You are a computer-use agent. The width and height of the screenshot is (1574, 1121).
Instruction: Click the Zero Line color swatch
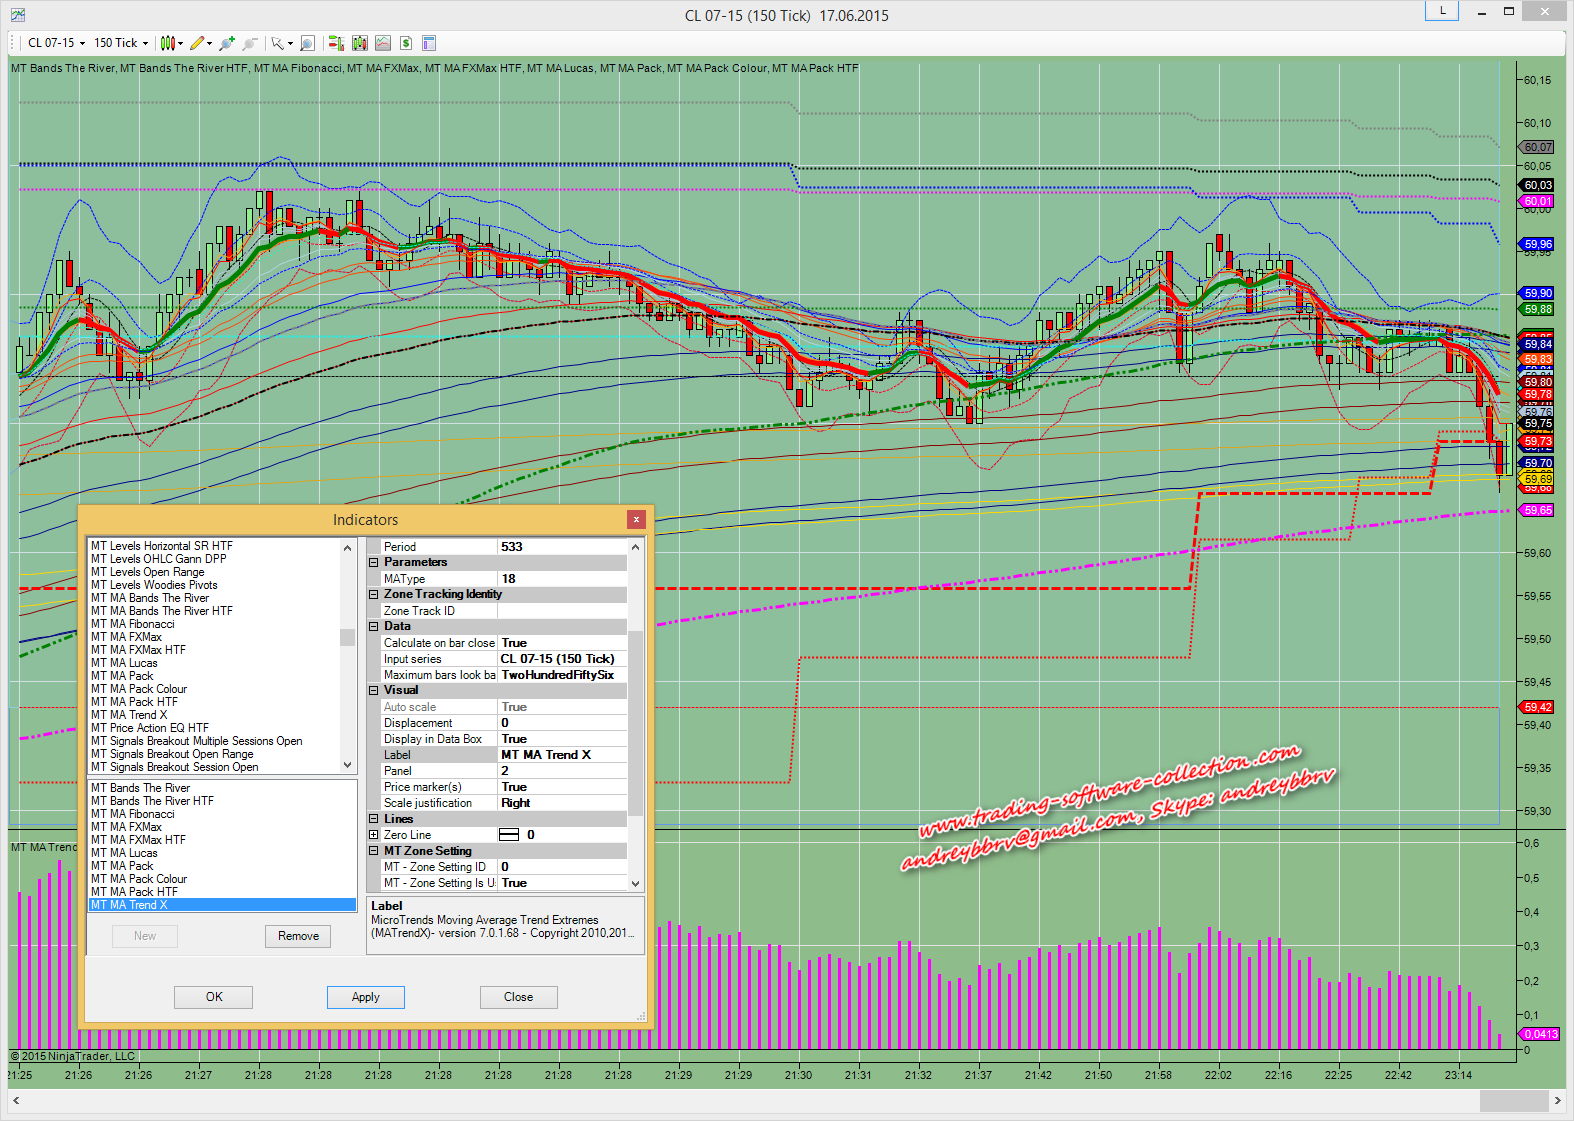pos(509,835)
